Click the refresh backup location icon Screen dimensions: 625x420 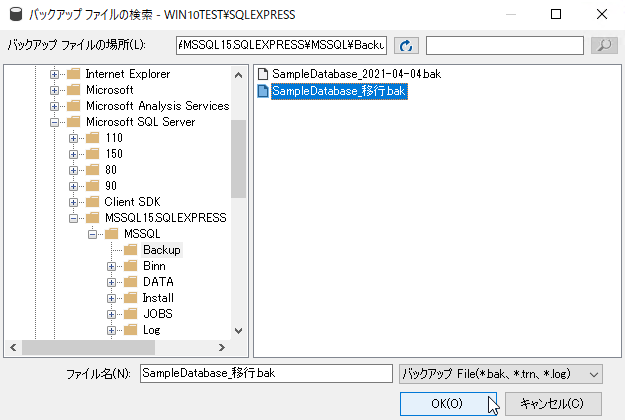tap(406, 45)
